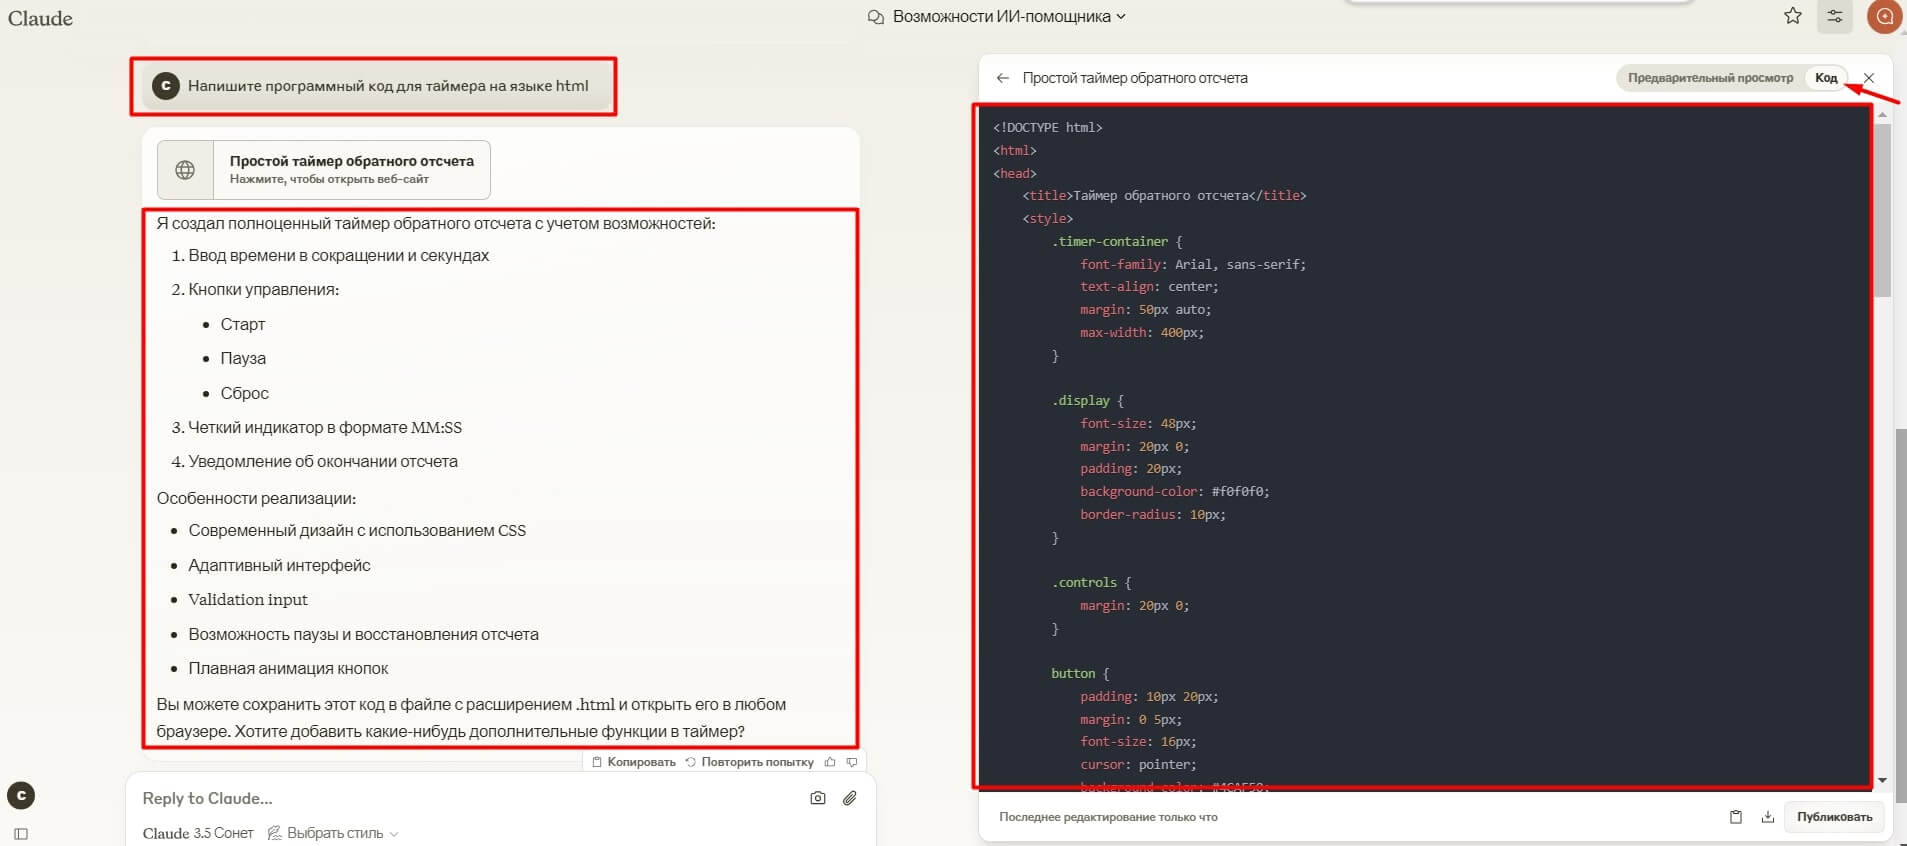Click the user avatar at bottom left

click(21, 796)
